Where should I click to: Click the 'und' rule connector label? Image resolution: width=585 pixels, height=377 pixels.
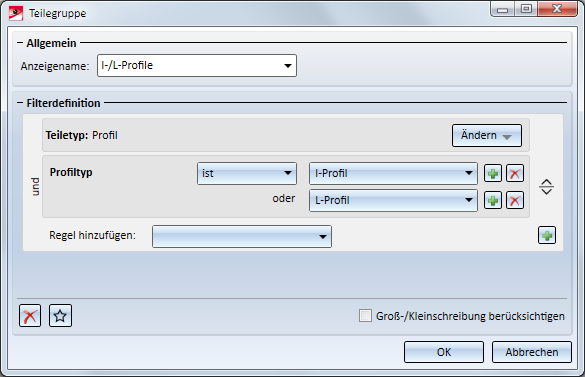click(x=35, y=186)
